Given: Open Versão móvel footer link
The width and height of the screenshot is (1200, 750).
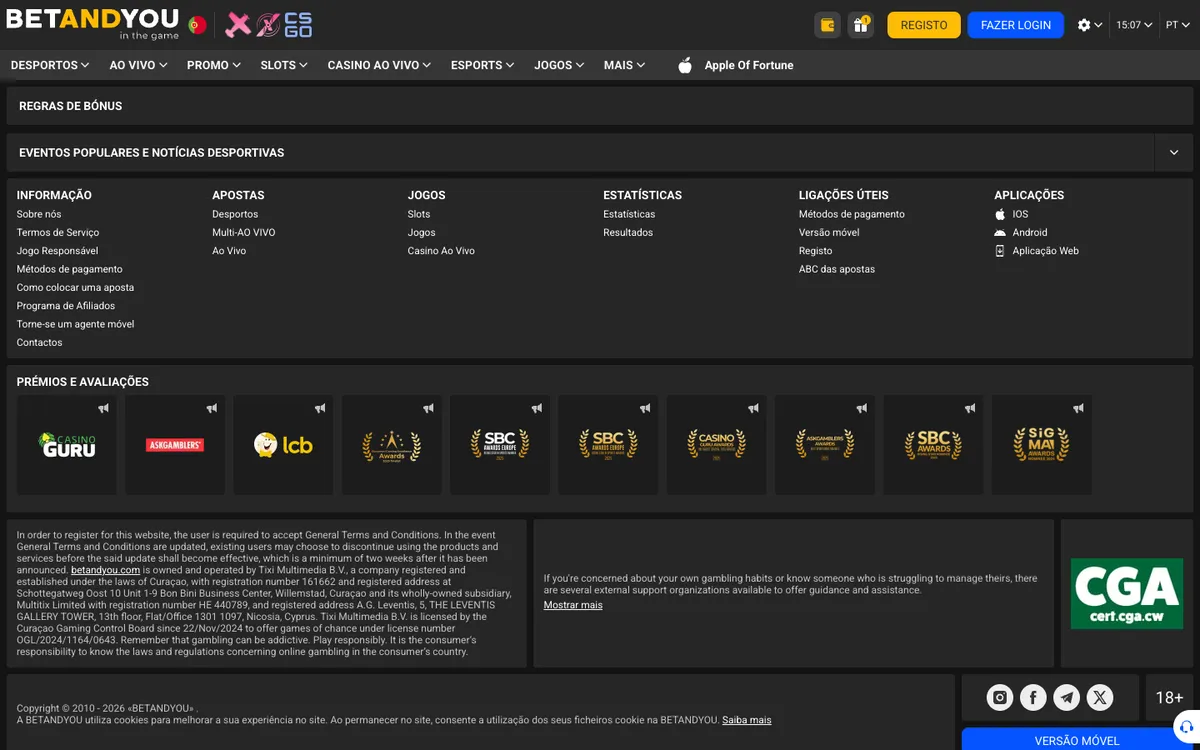Looking at the screenshot, I should click(829, 232).
